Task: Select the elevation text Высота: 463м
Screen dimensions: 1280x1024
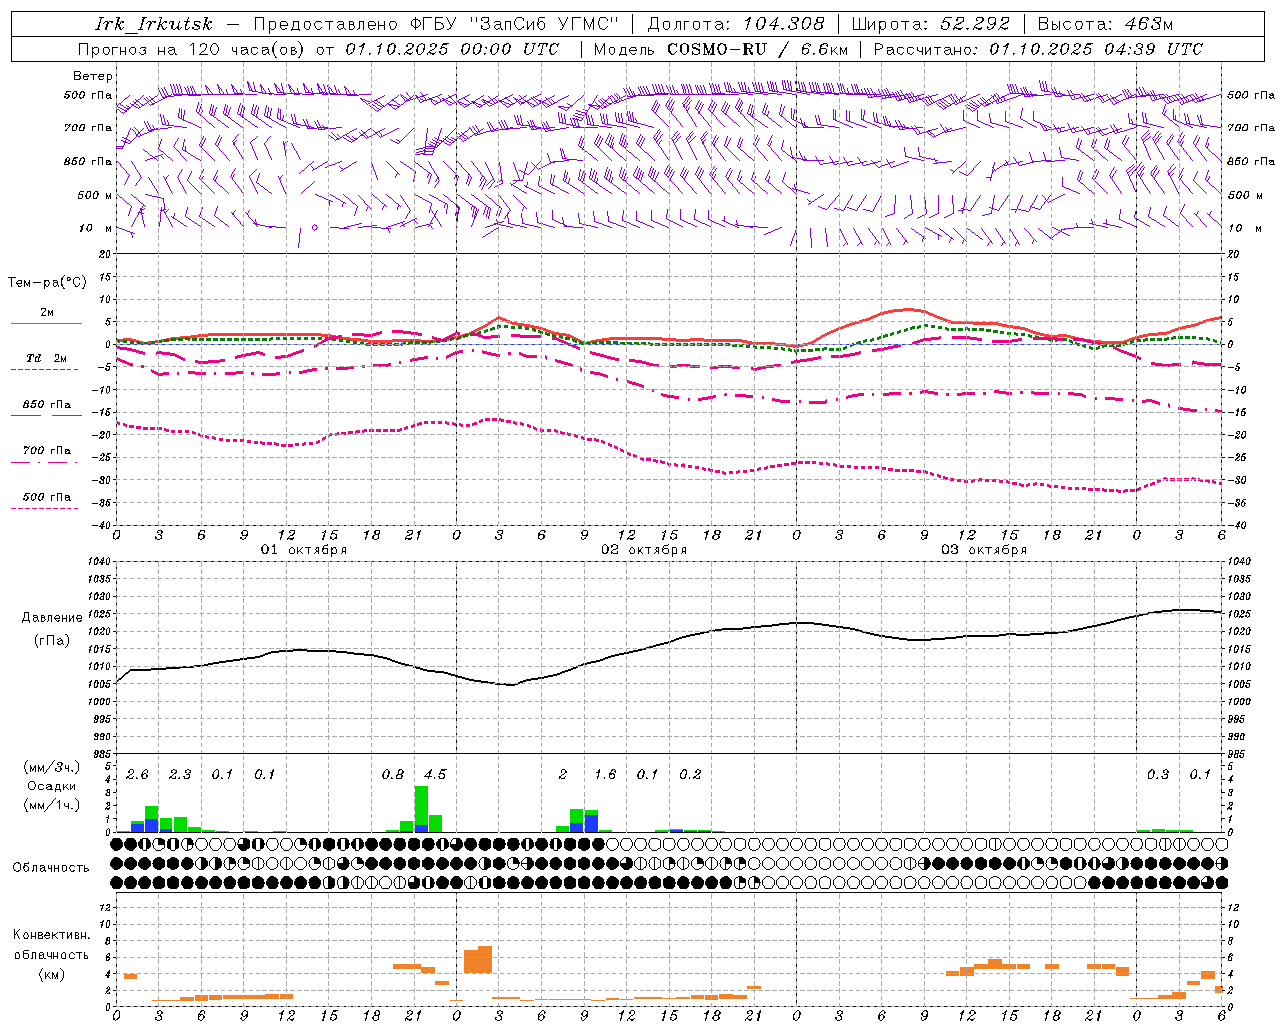Action: coord(1105,24)
